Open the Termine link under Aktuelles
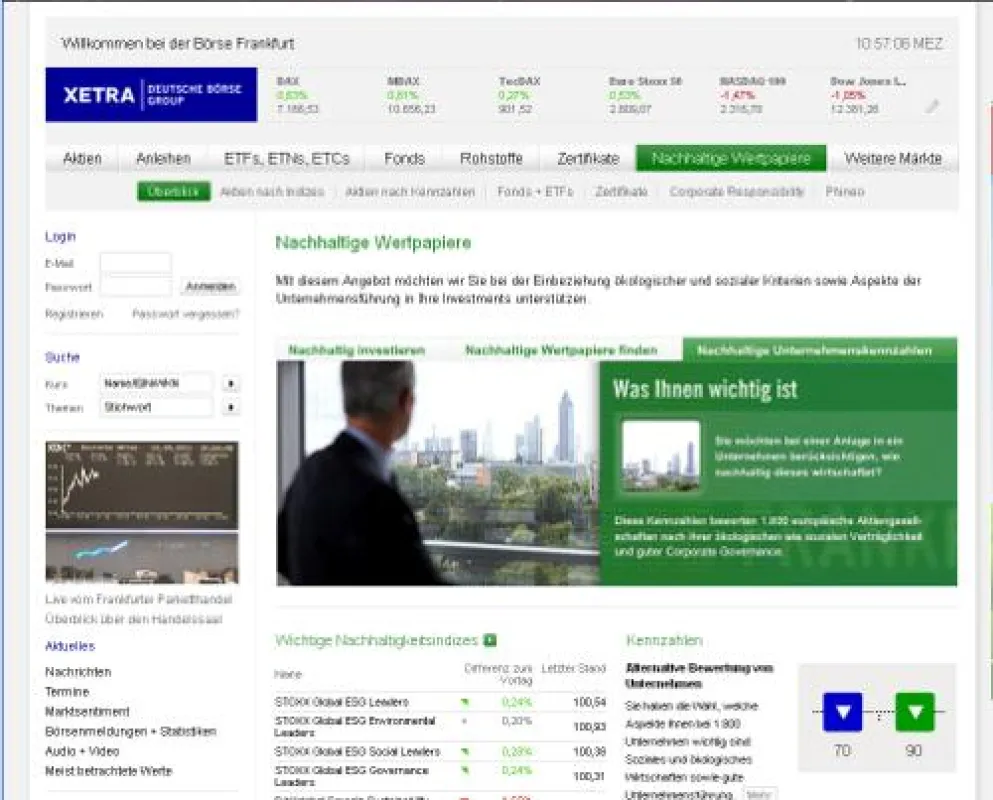This screenshot has height=800, width=993. [67, 692]
